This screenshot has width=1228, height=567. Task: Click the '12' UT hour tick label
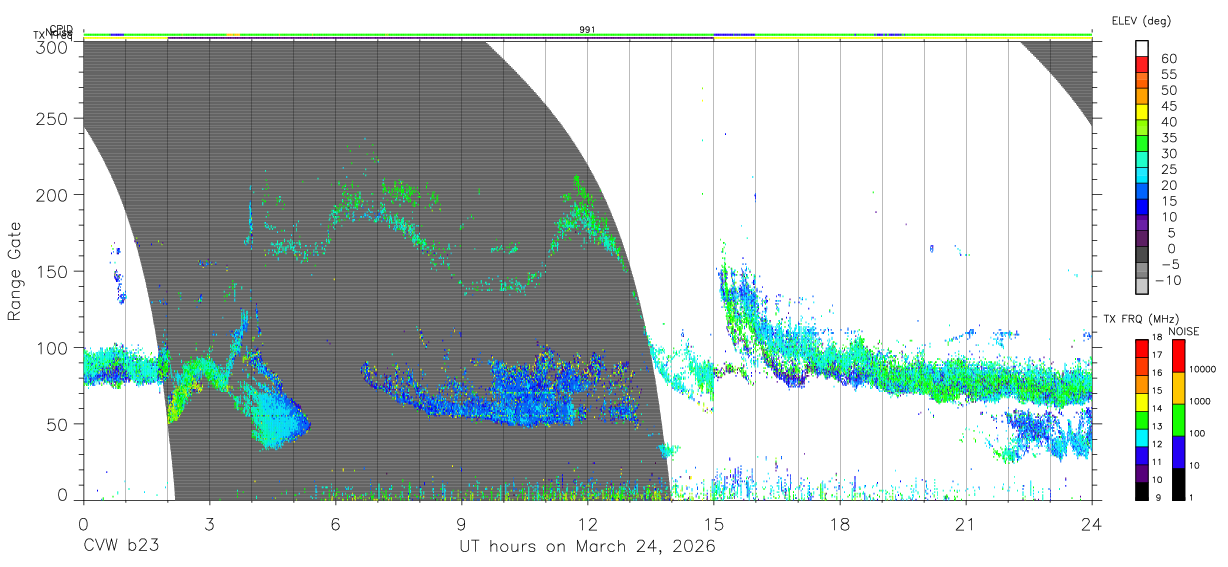click(587, 524)
